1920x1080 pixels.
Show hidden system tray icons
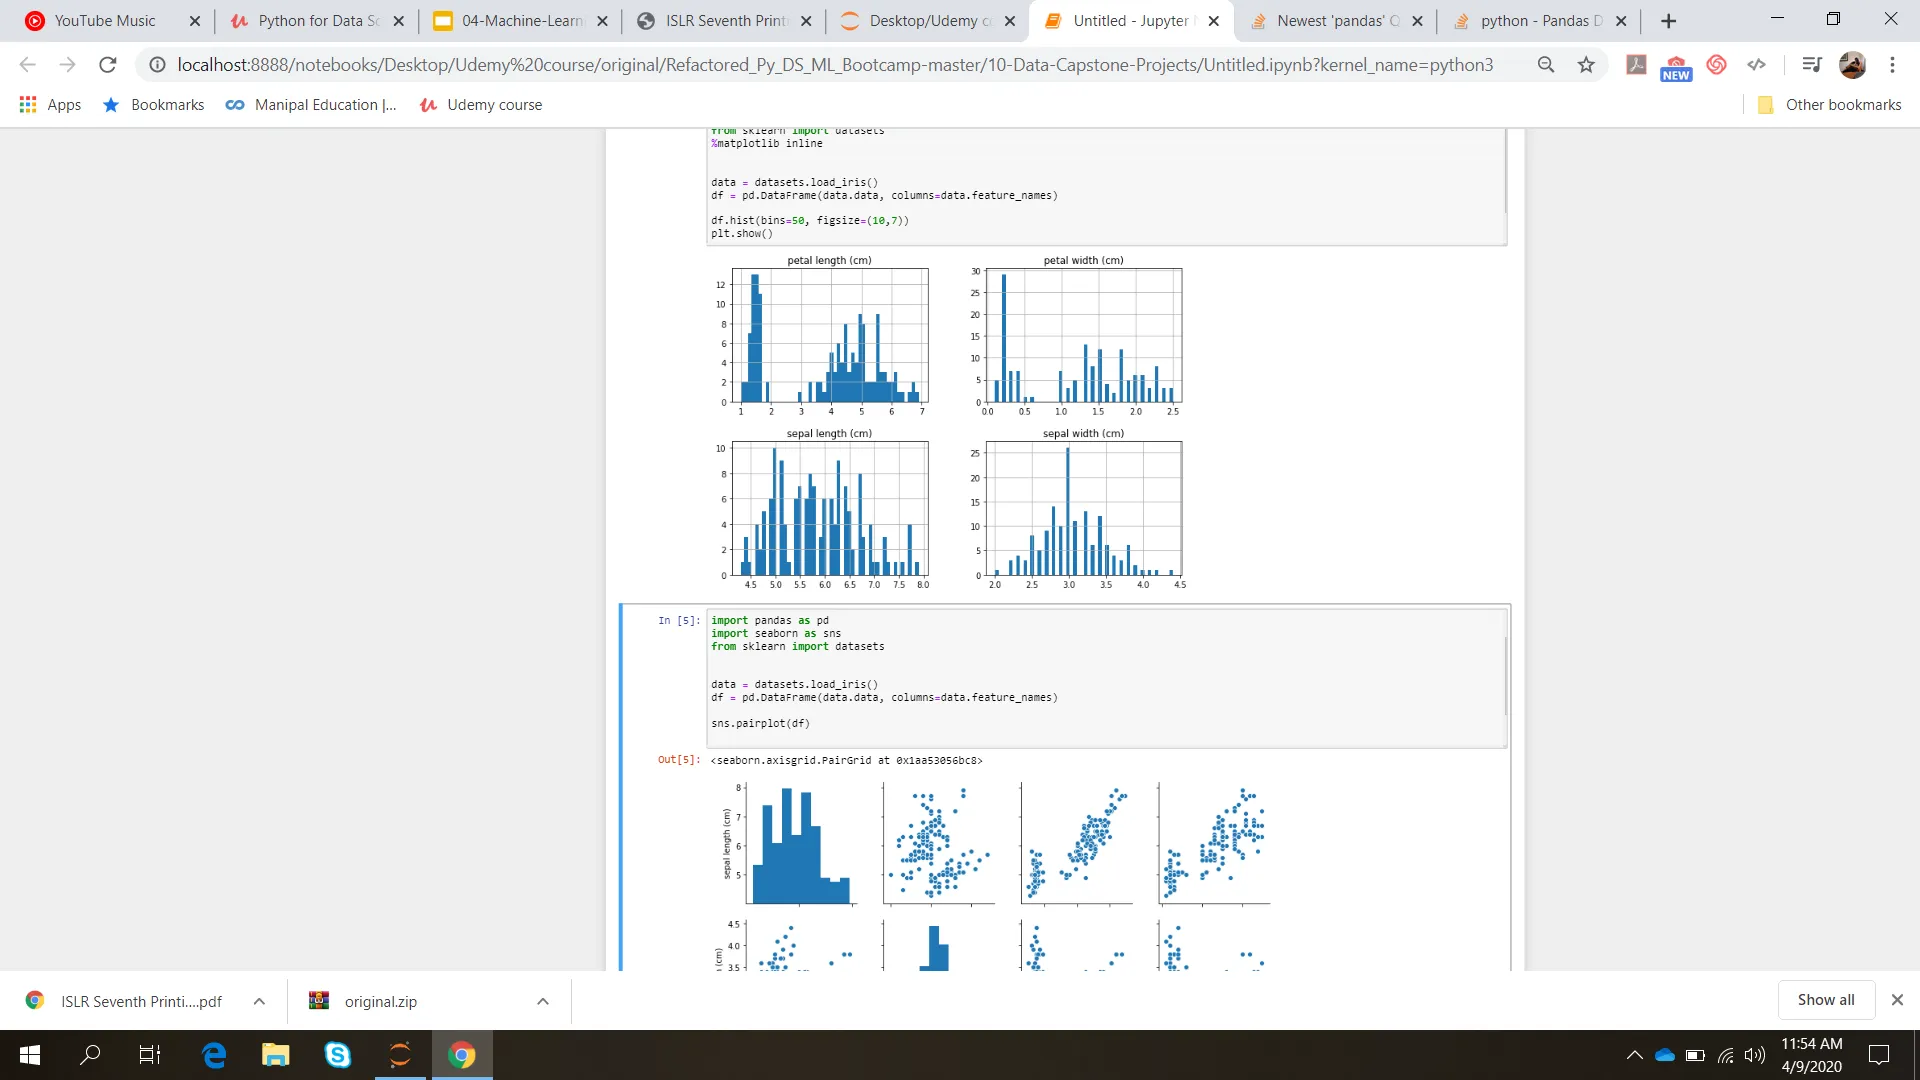coord(1634,1055)
